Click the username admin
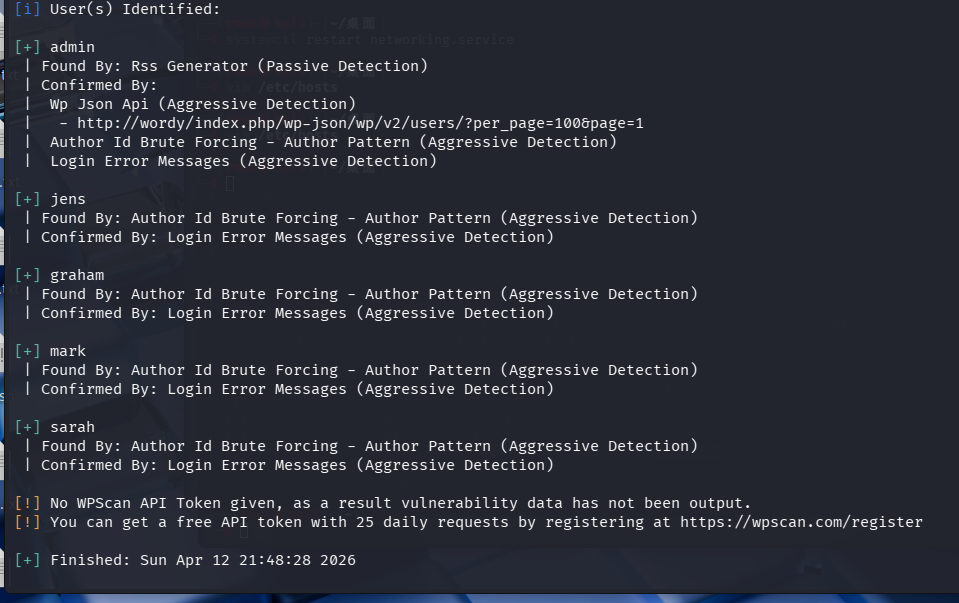Viewport: 959px width, 603px height. point(72,47)
